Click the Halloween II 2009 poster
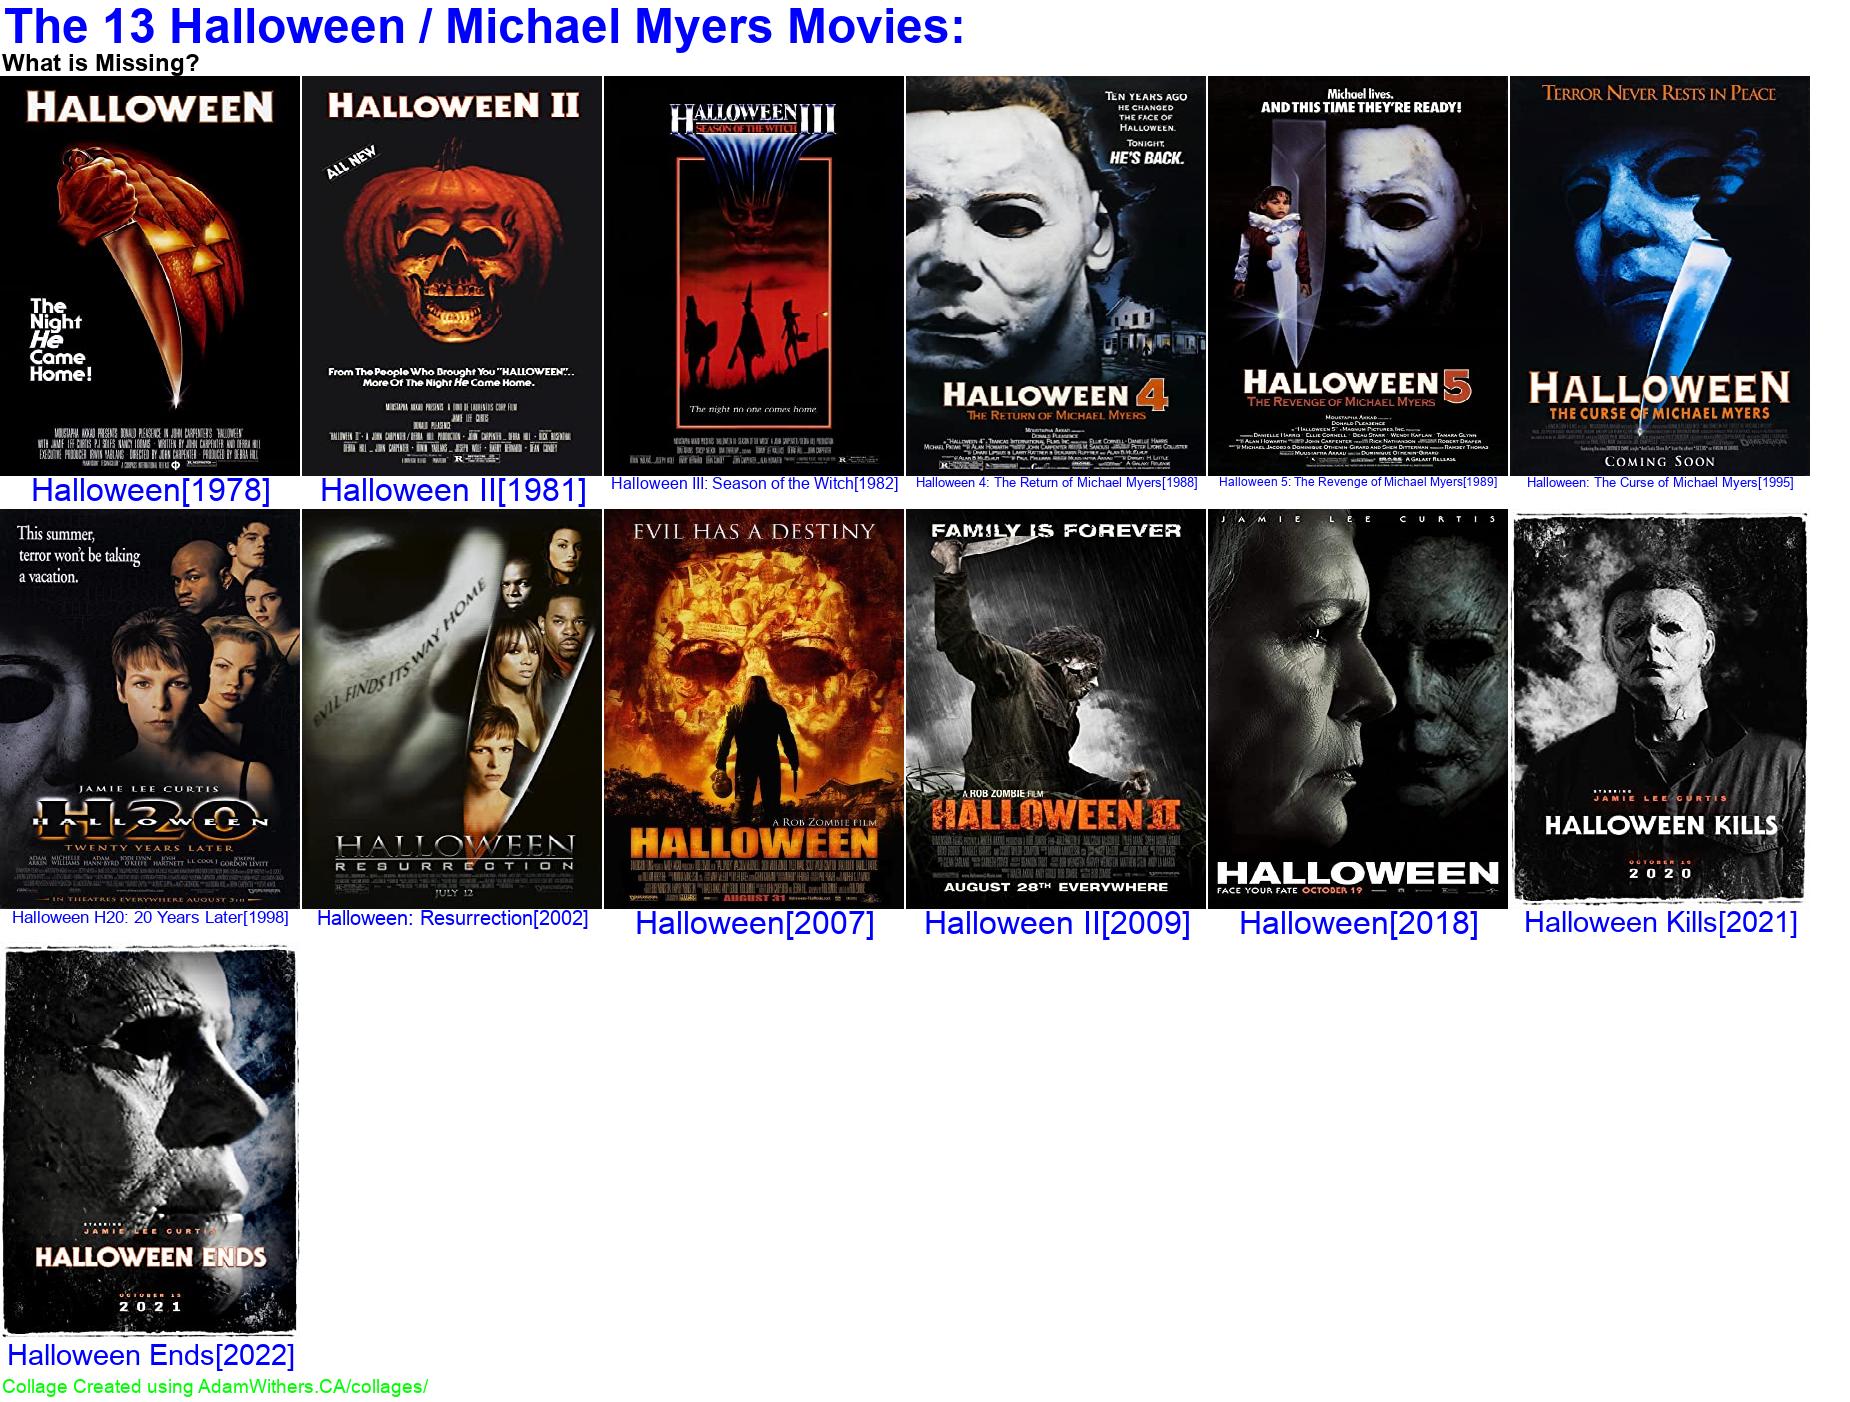The height and width of the screenshot is (1402, 1850). [x=1056, y=708]
